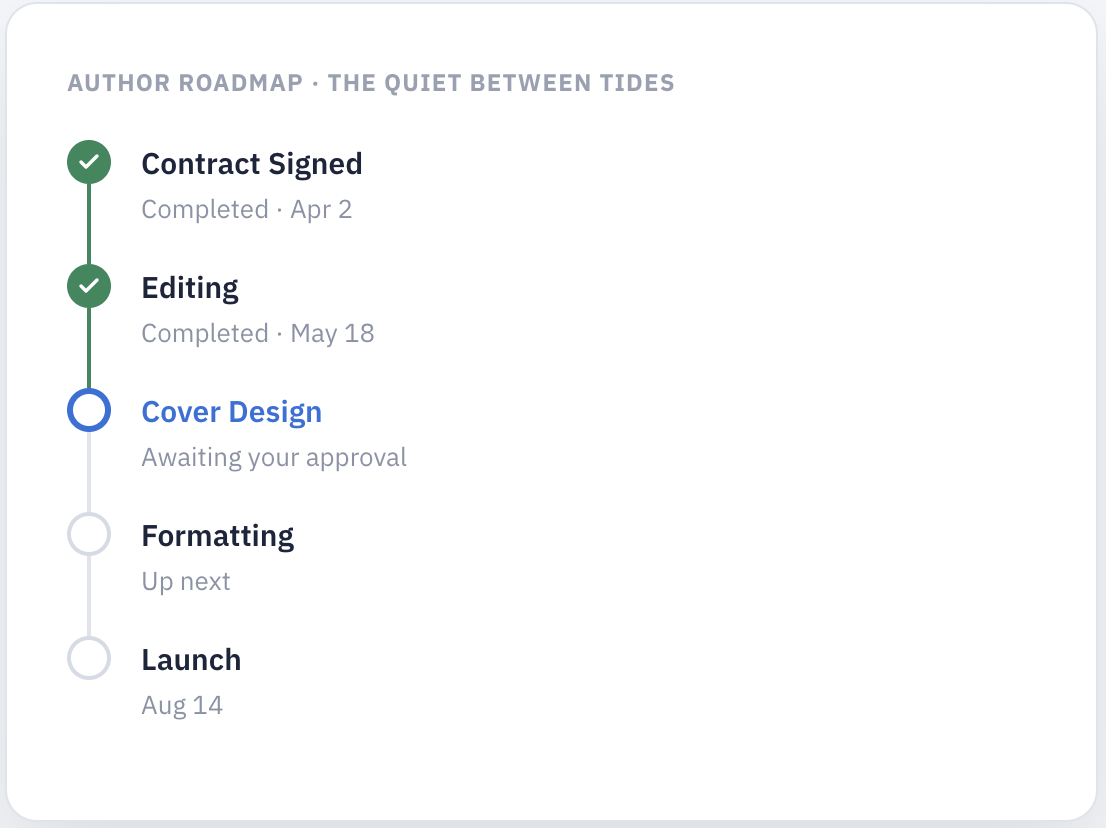Click the empty Launch step circle
Screen dimensions: 1106x828
[89, 659]
